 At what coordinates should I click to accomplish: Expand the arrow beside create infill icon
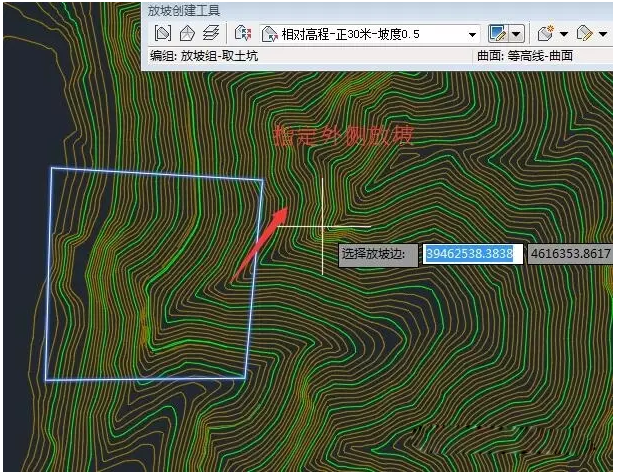564,34
